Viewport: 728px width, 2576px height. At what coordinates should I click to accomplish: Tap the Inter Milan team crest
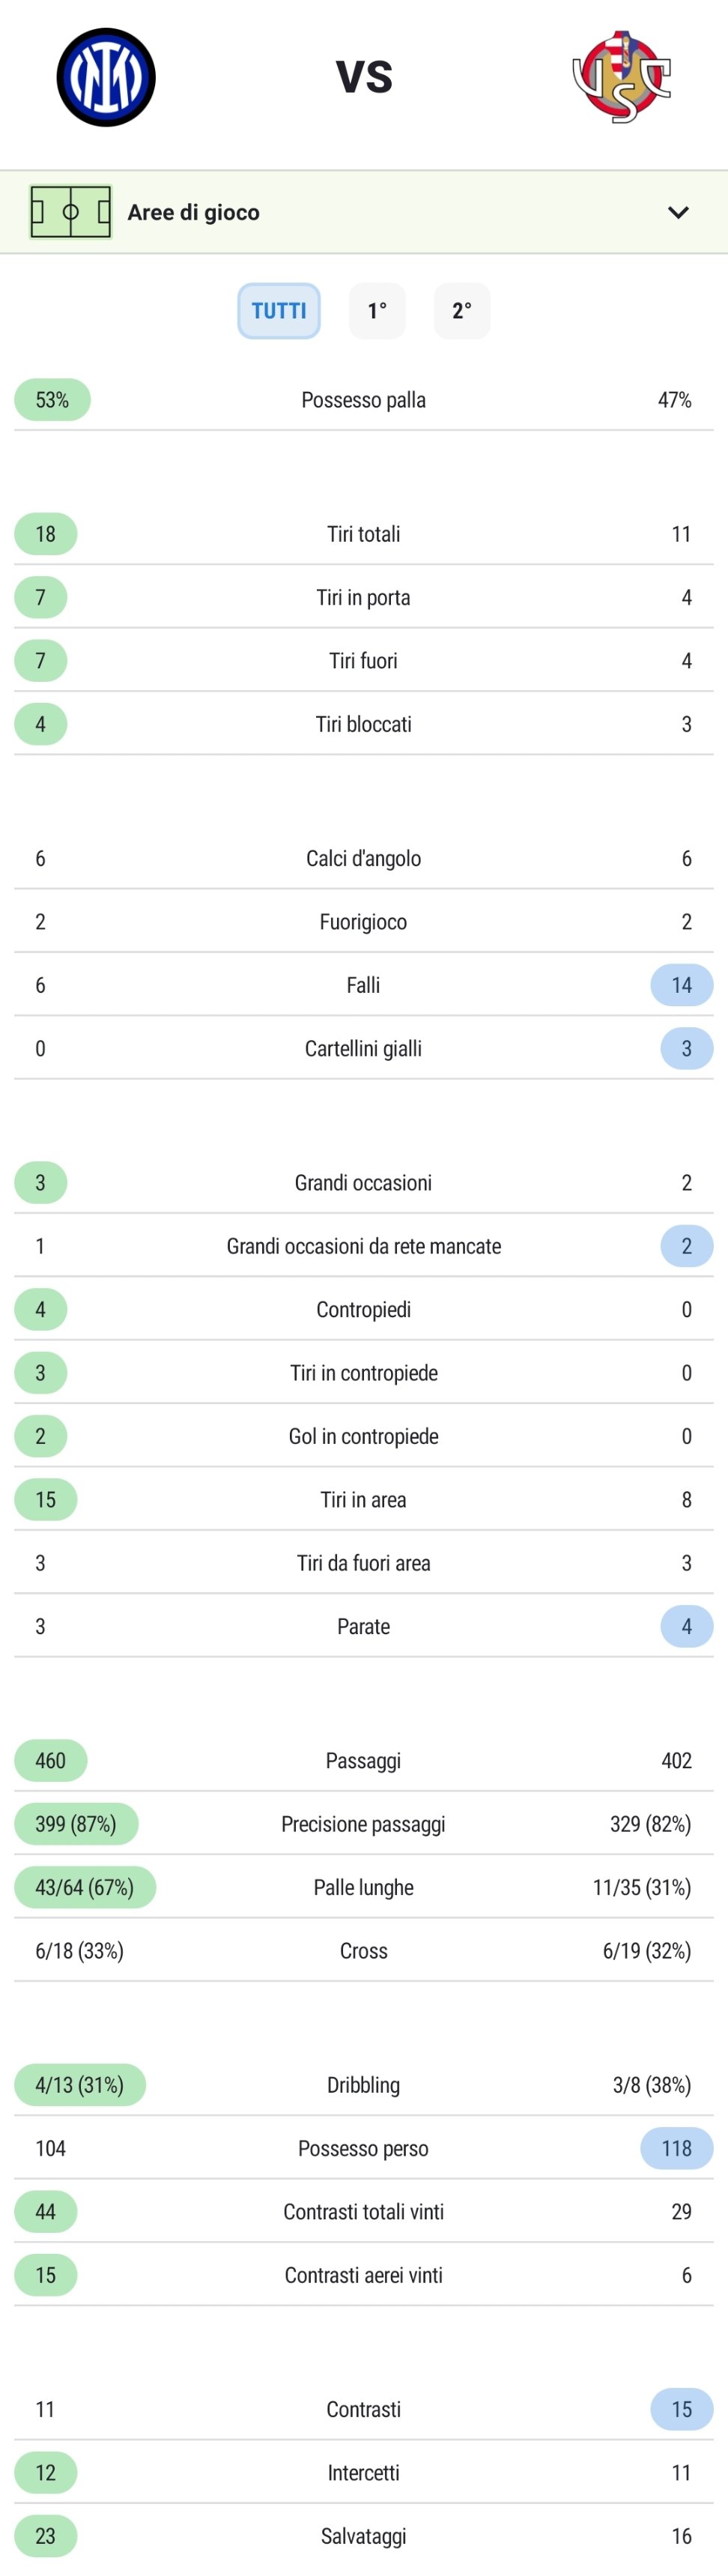pos(106,77)
